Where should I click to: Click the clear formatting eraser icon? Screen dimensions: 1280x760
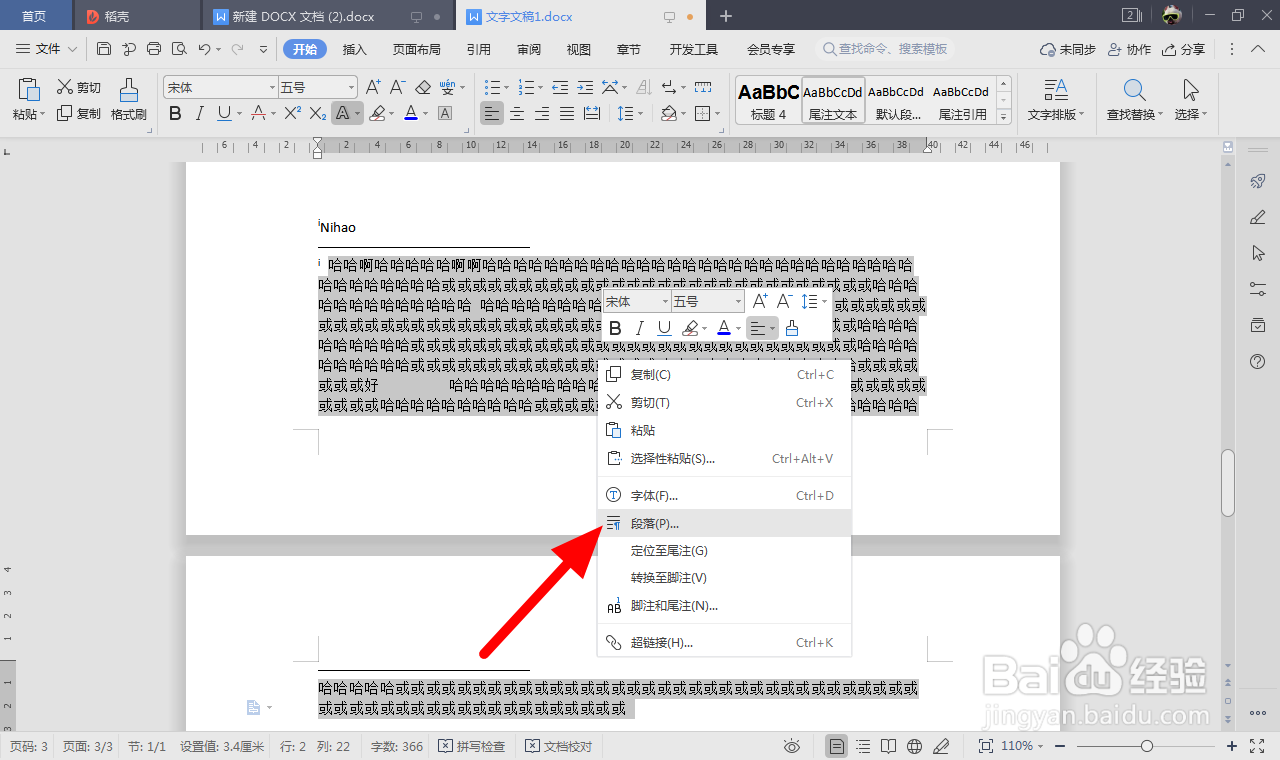423,87
